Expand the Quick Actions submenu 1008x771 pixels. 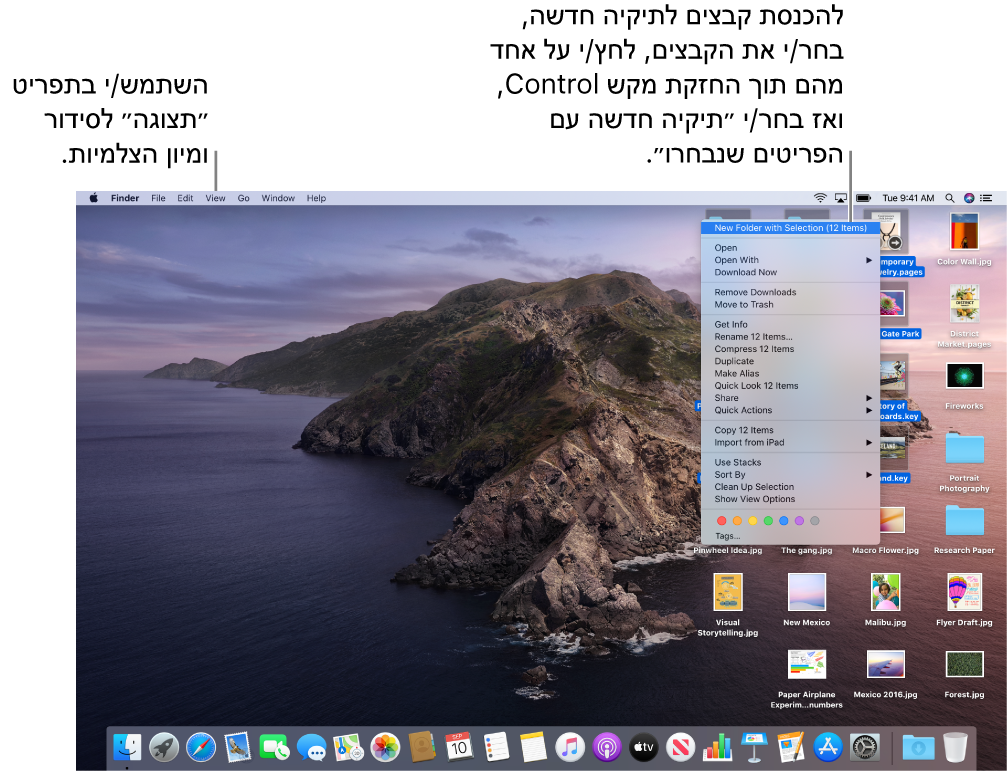tap(790, 410)
